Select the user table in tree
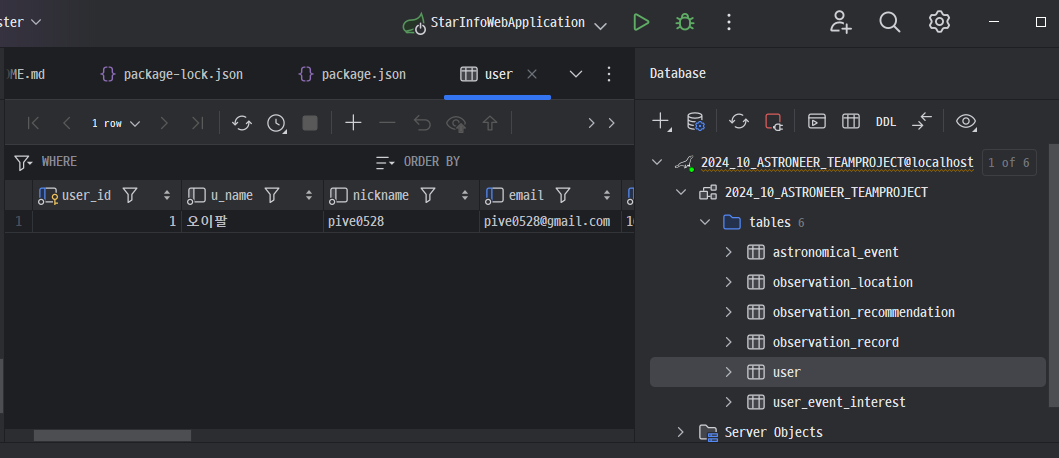This screenshot has width=1059, height=458. coord(848,372)
